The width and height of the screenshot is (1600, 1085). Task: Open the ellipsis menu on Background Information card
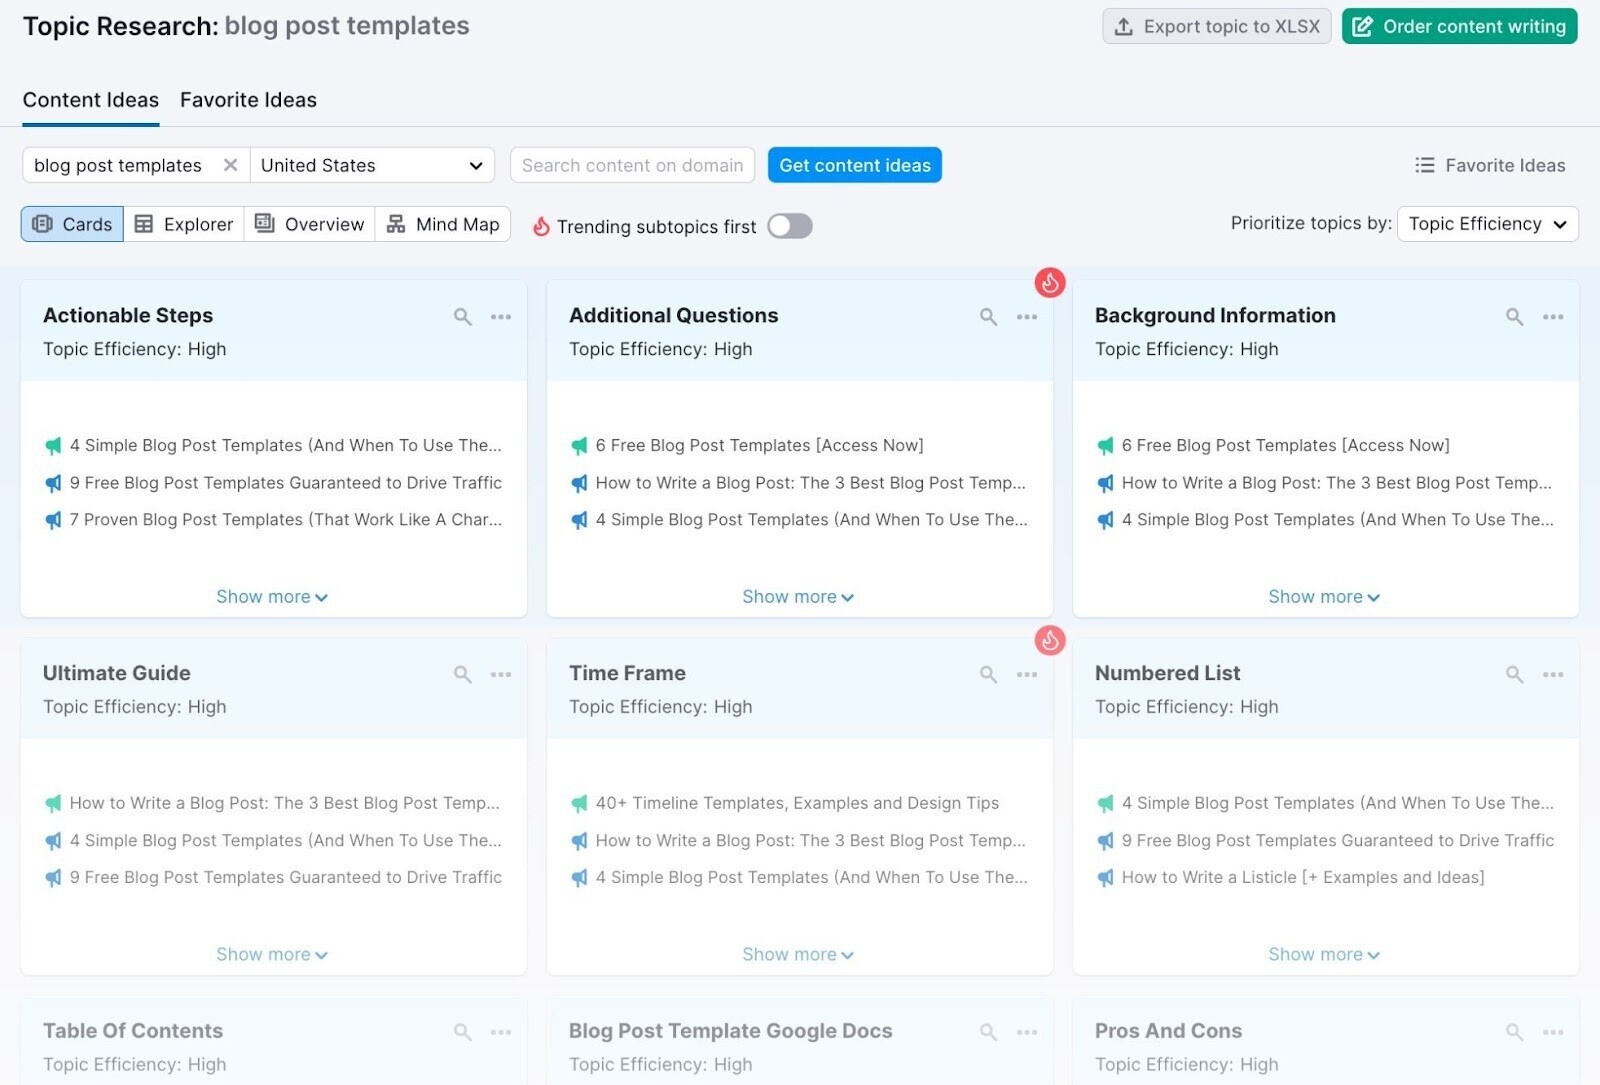tap(1551, 316)
